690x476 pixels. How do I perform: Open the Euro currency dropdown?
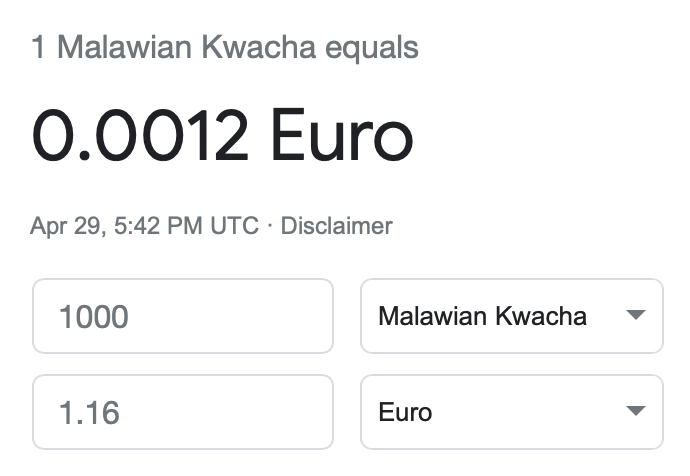(511, 412)
